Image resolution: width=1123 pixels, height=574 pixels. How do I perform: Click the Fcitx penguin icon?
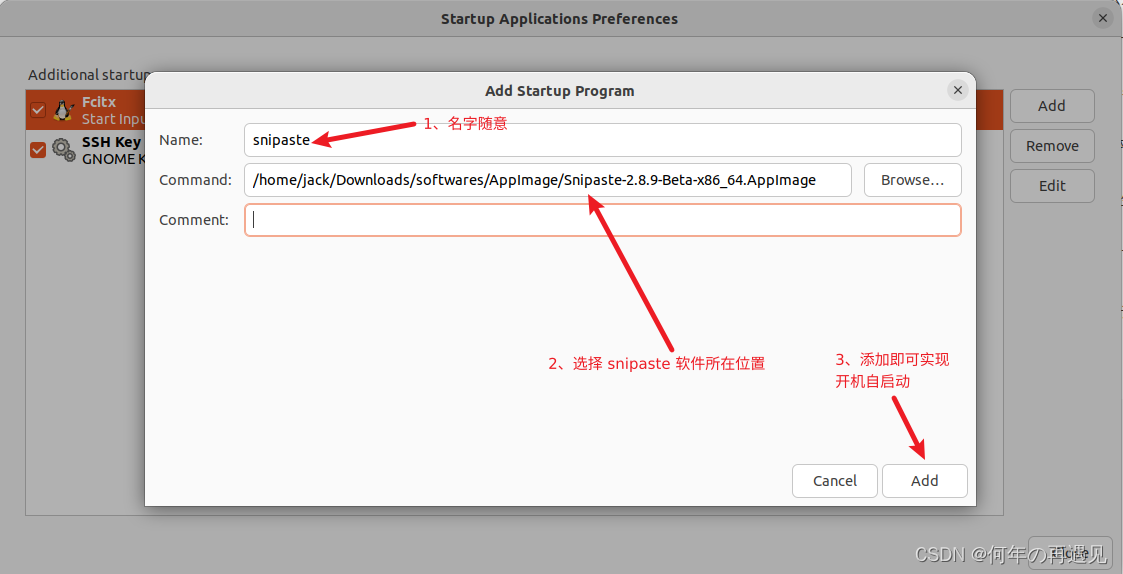(64, 110)
